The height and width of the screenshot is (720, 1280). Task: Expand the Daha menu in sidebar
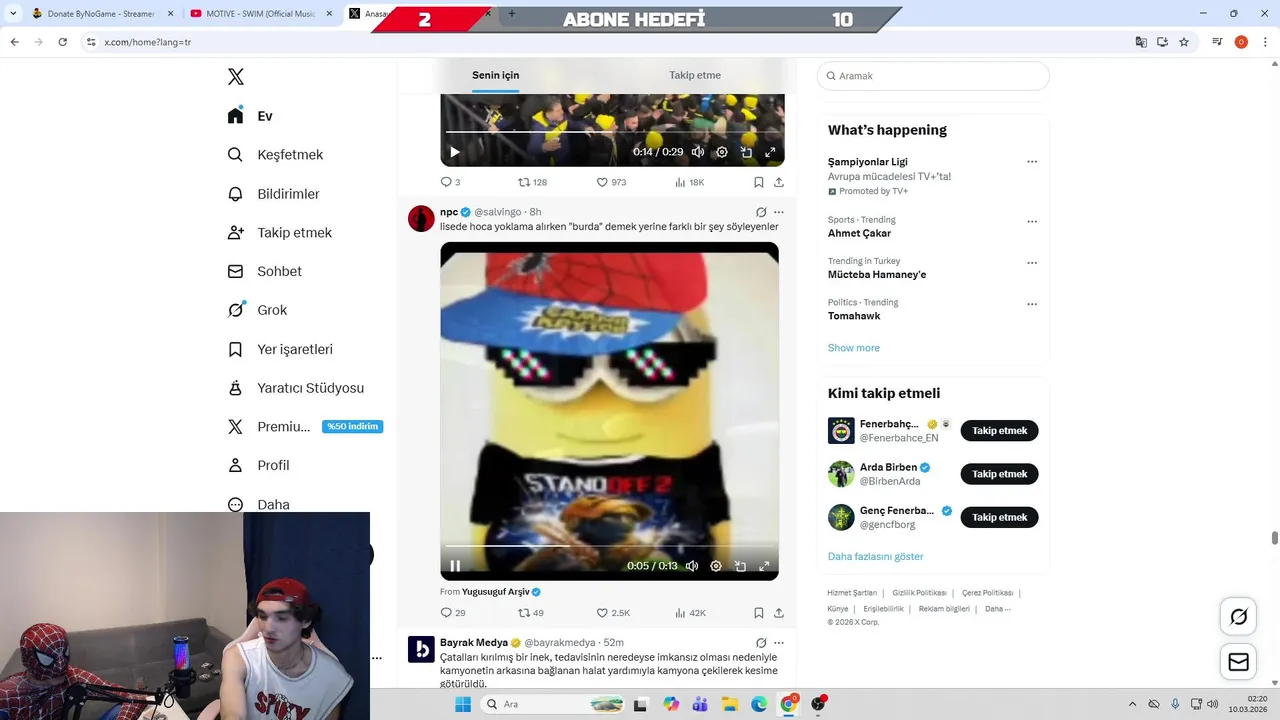258,504
